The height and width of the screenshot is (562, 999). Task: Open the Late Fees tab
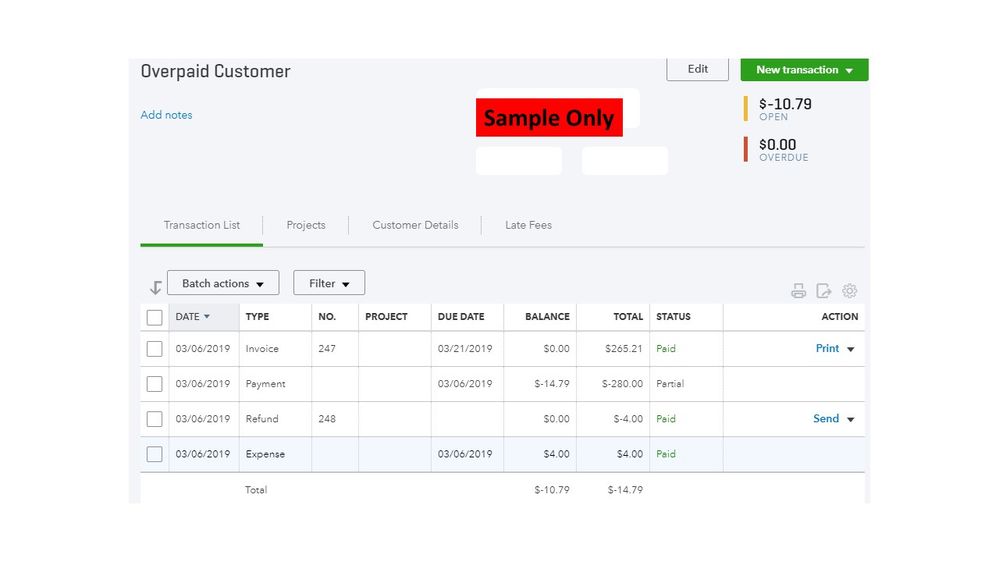click(x=528, y=225)
